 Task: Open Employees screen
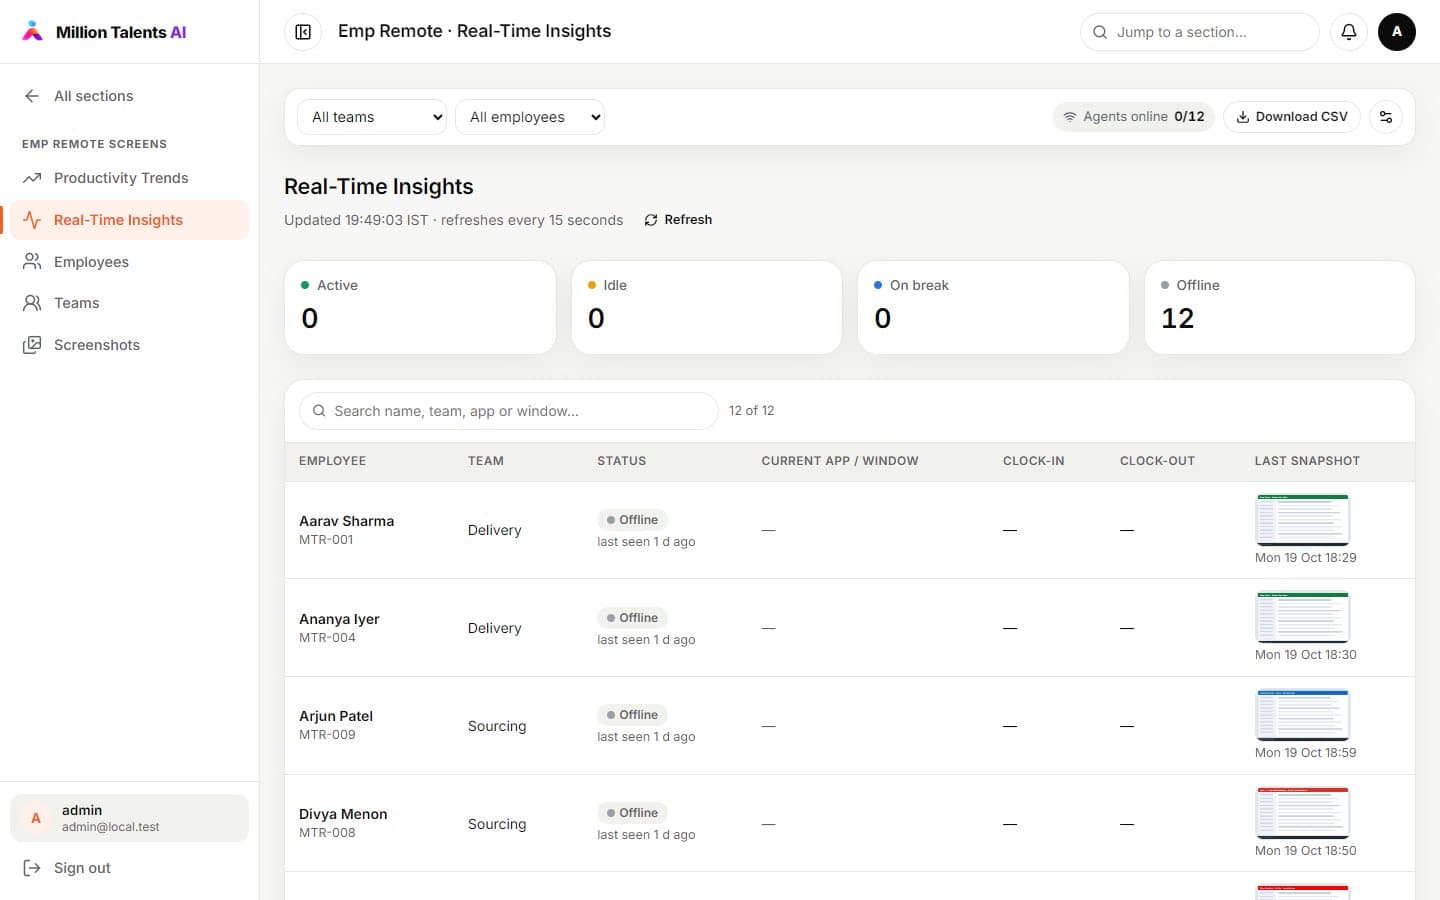(129, 262)
